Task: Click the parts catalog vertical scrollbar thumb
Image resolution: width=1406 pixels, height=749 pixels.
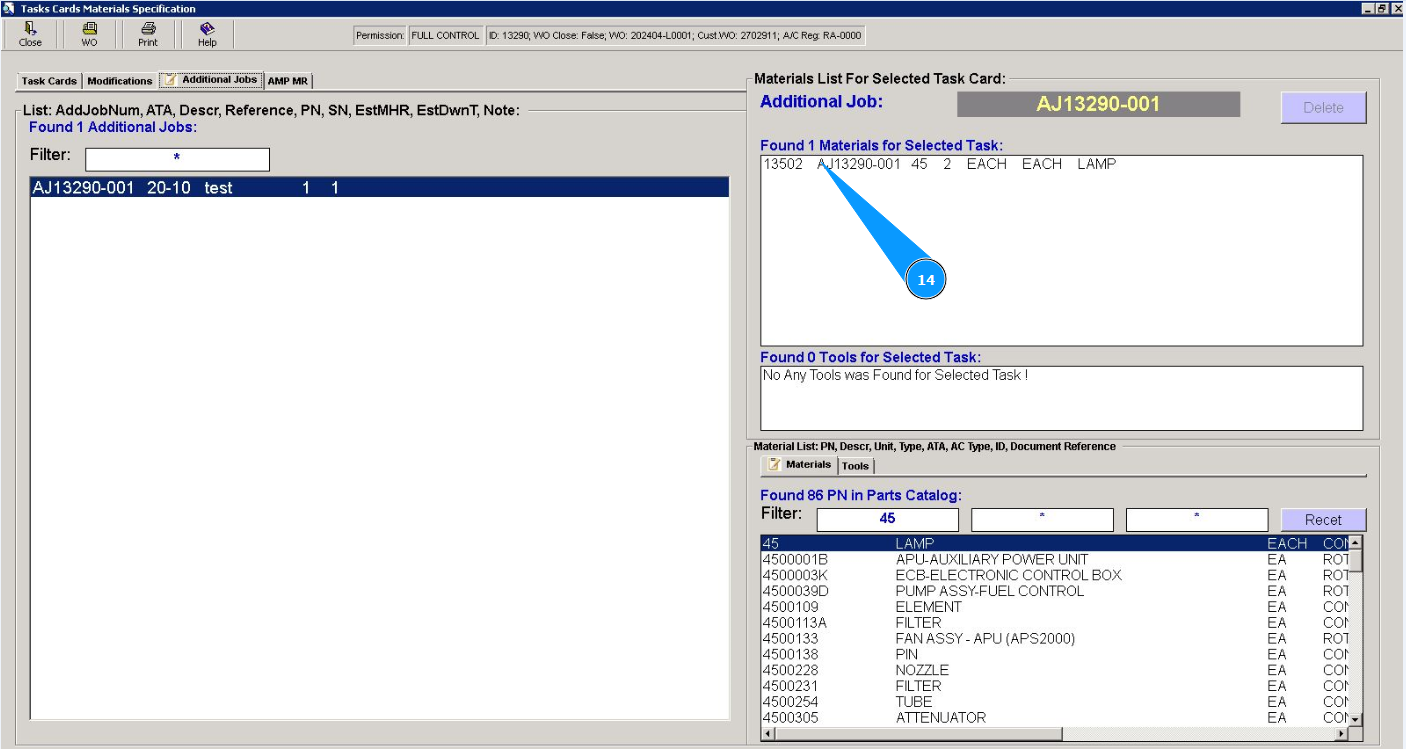Action: [x=1356, y=561]
